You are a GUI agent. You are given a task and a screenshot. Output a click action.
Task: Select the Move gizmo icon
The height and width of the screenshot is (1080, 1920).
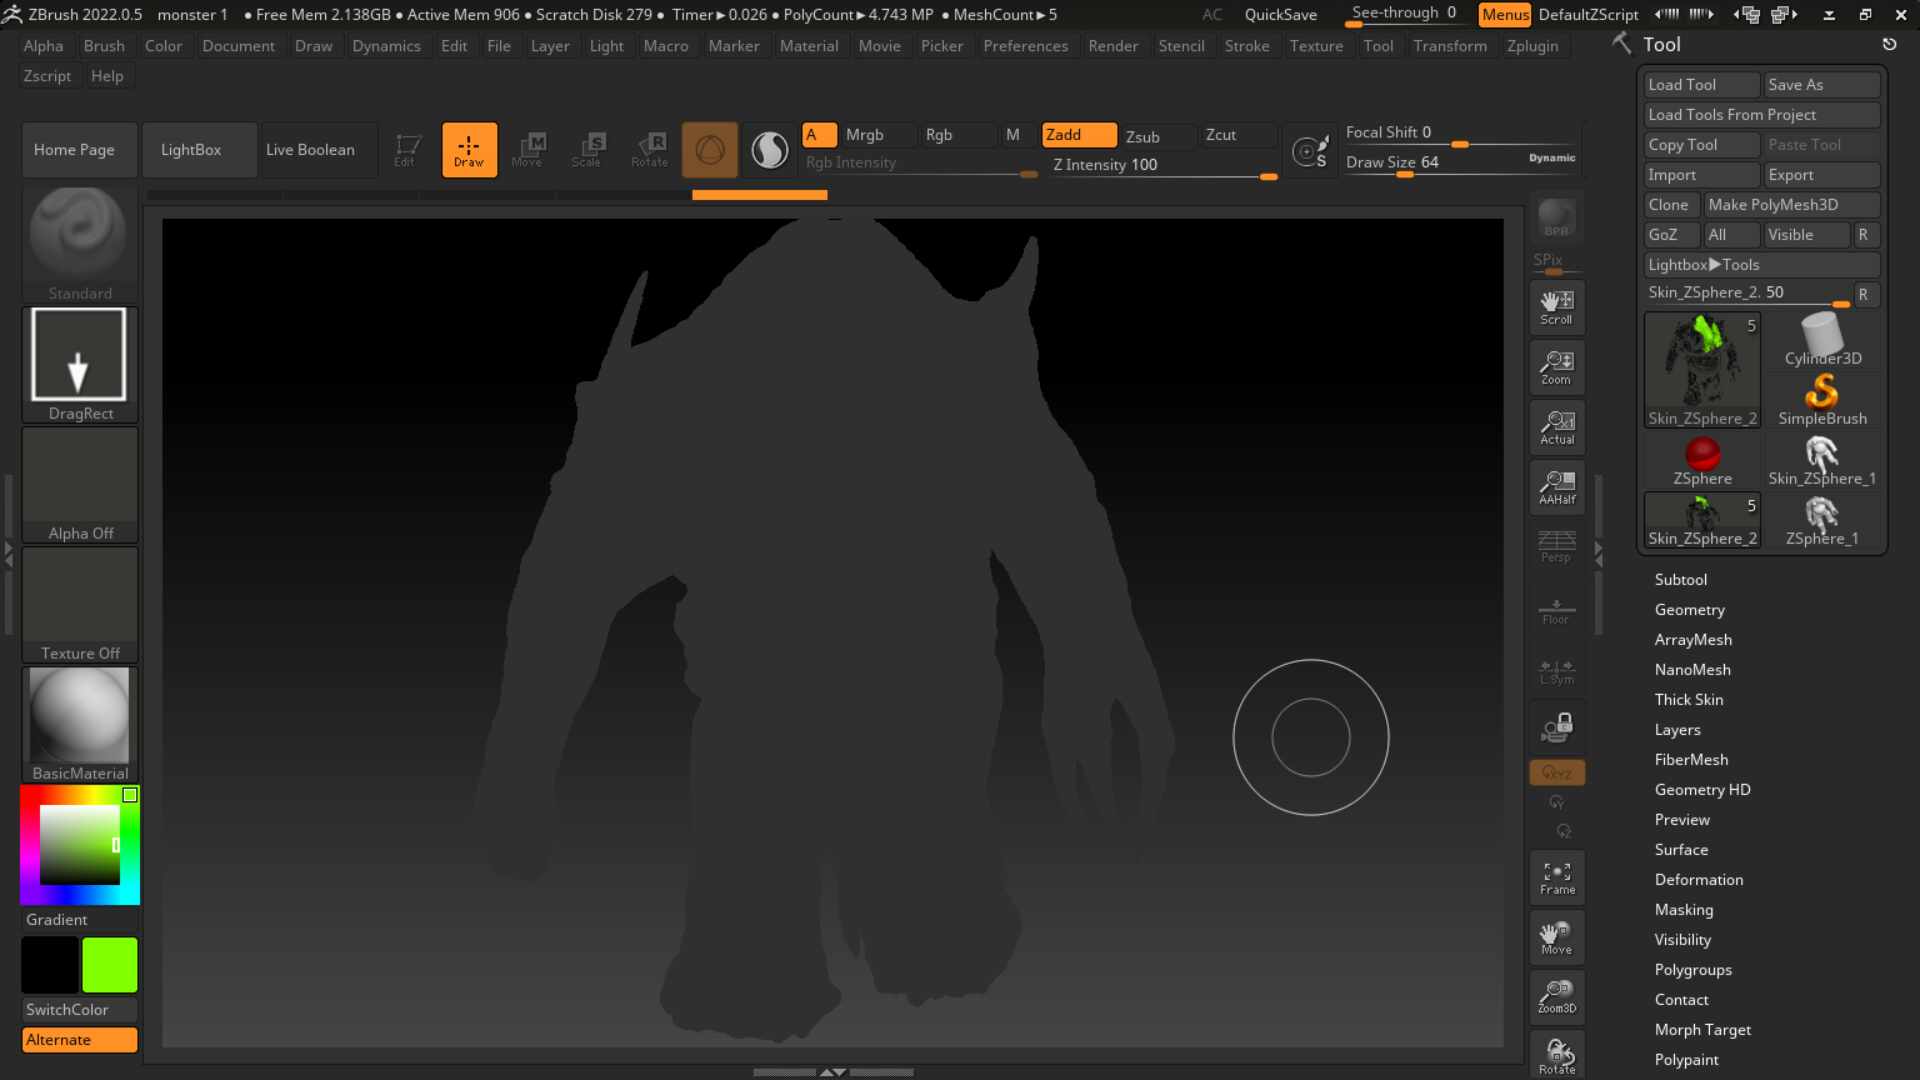[527, 150]
